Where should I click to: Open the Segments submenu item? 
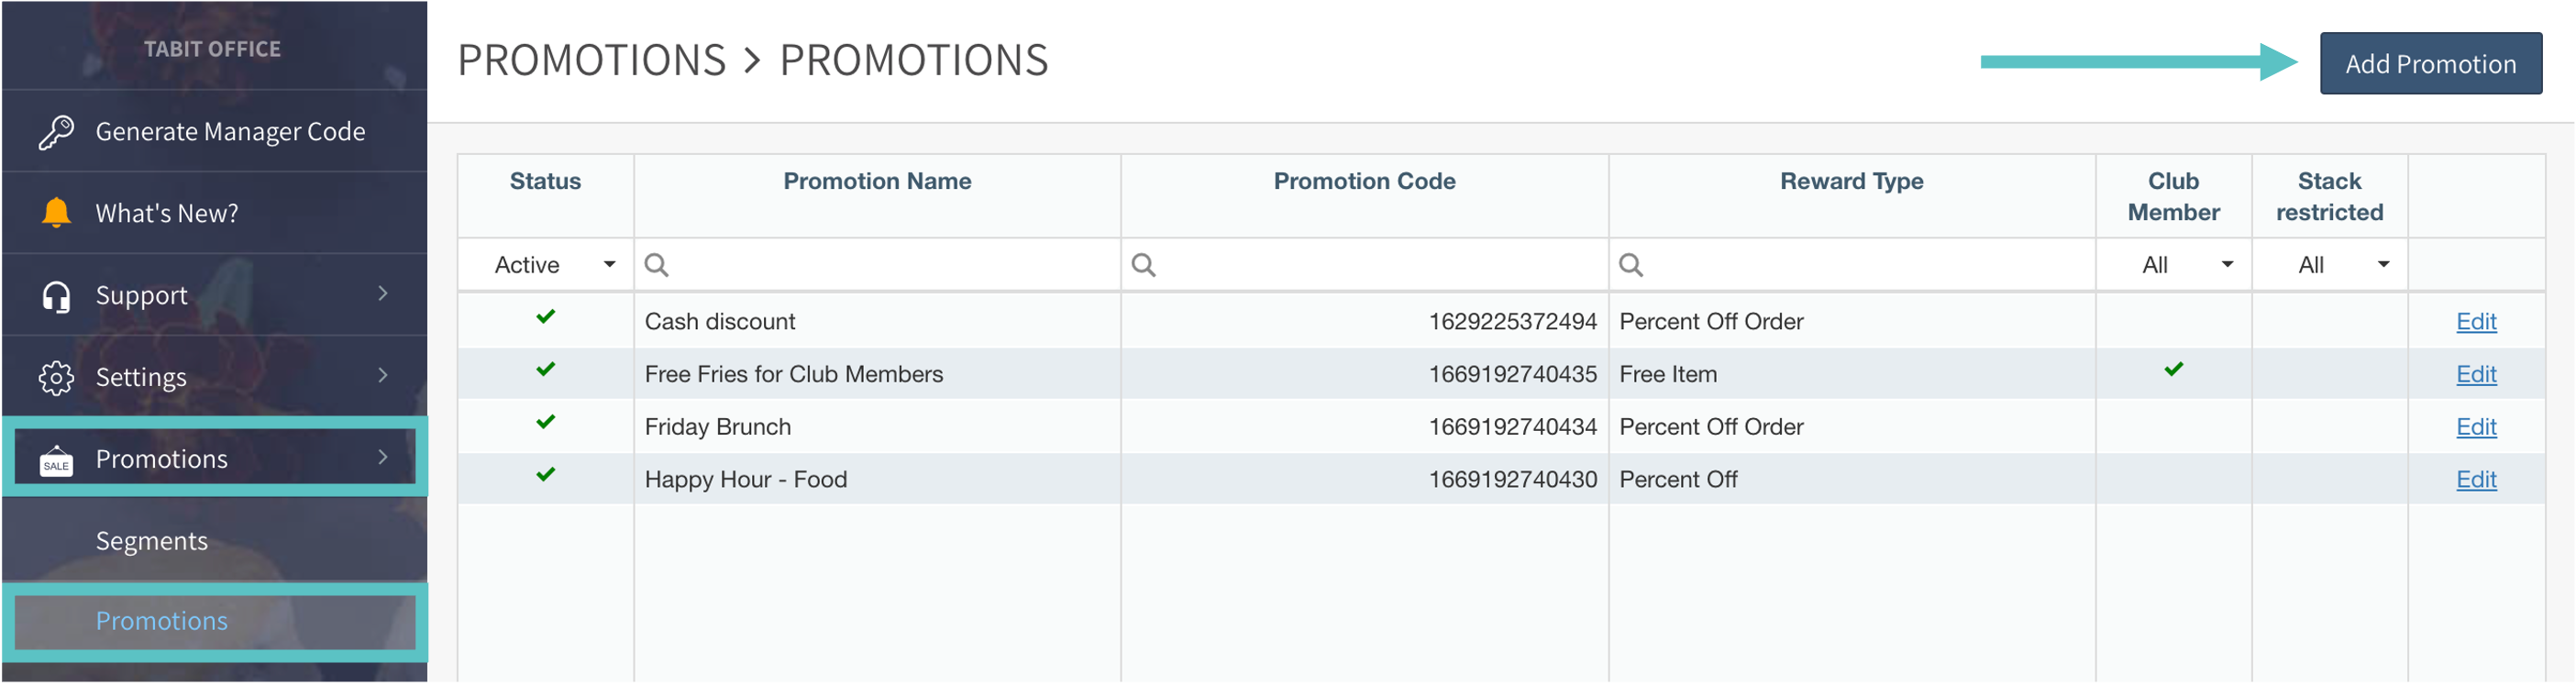point(152,541)
